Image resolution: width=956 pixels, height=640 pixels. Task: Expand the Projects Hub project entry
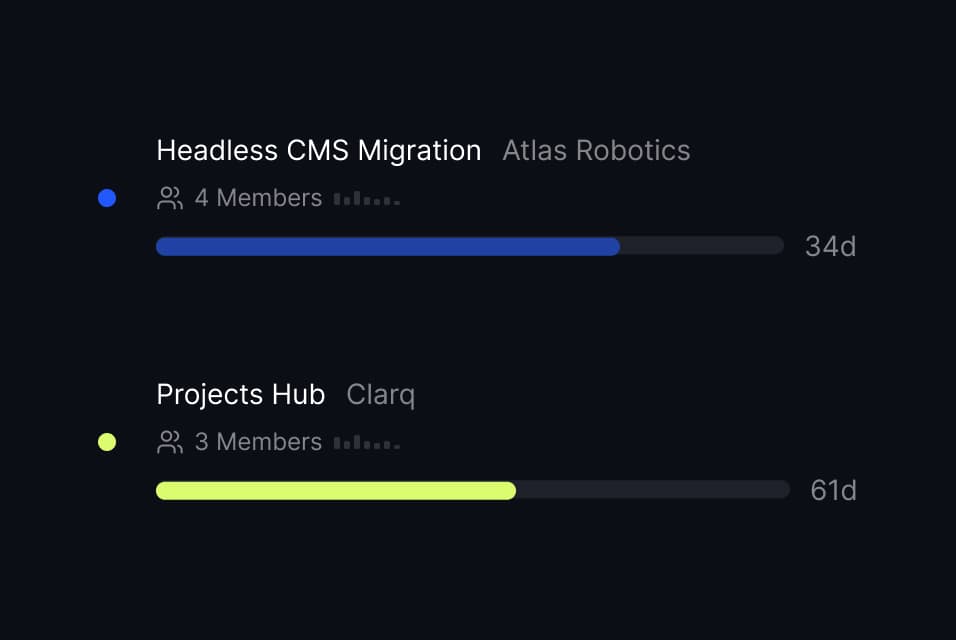click(x=240, y=394)
